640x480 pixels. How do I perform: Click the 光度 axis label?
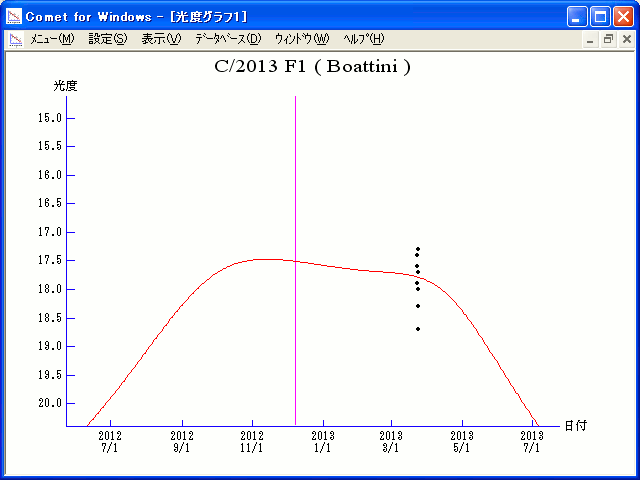[65, 86]
